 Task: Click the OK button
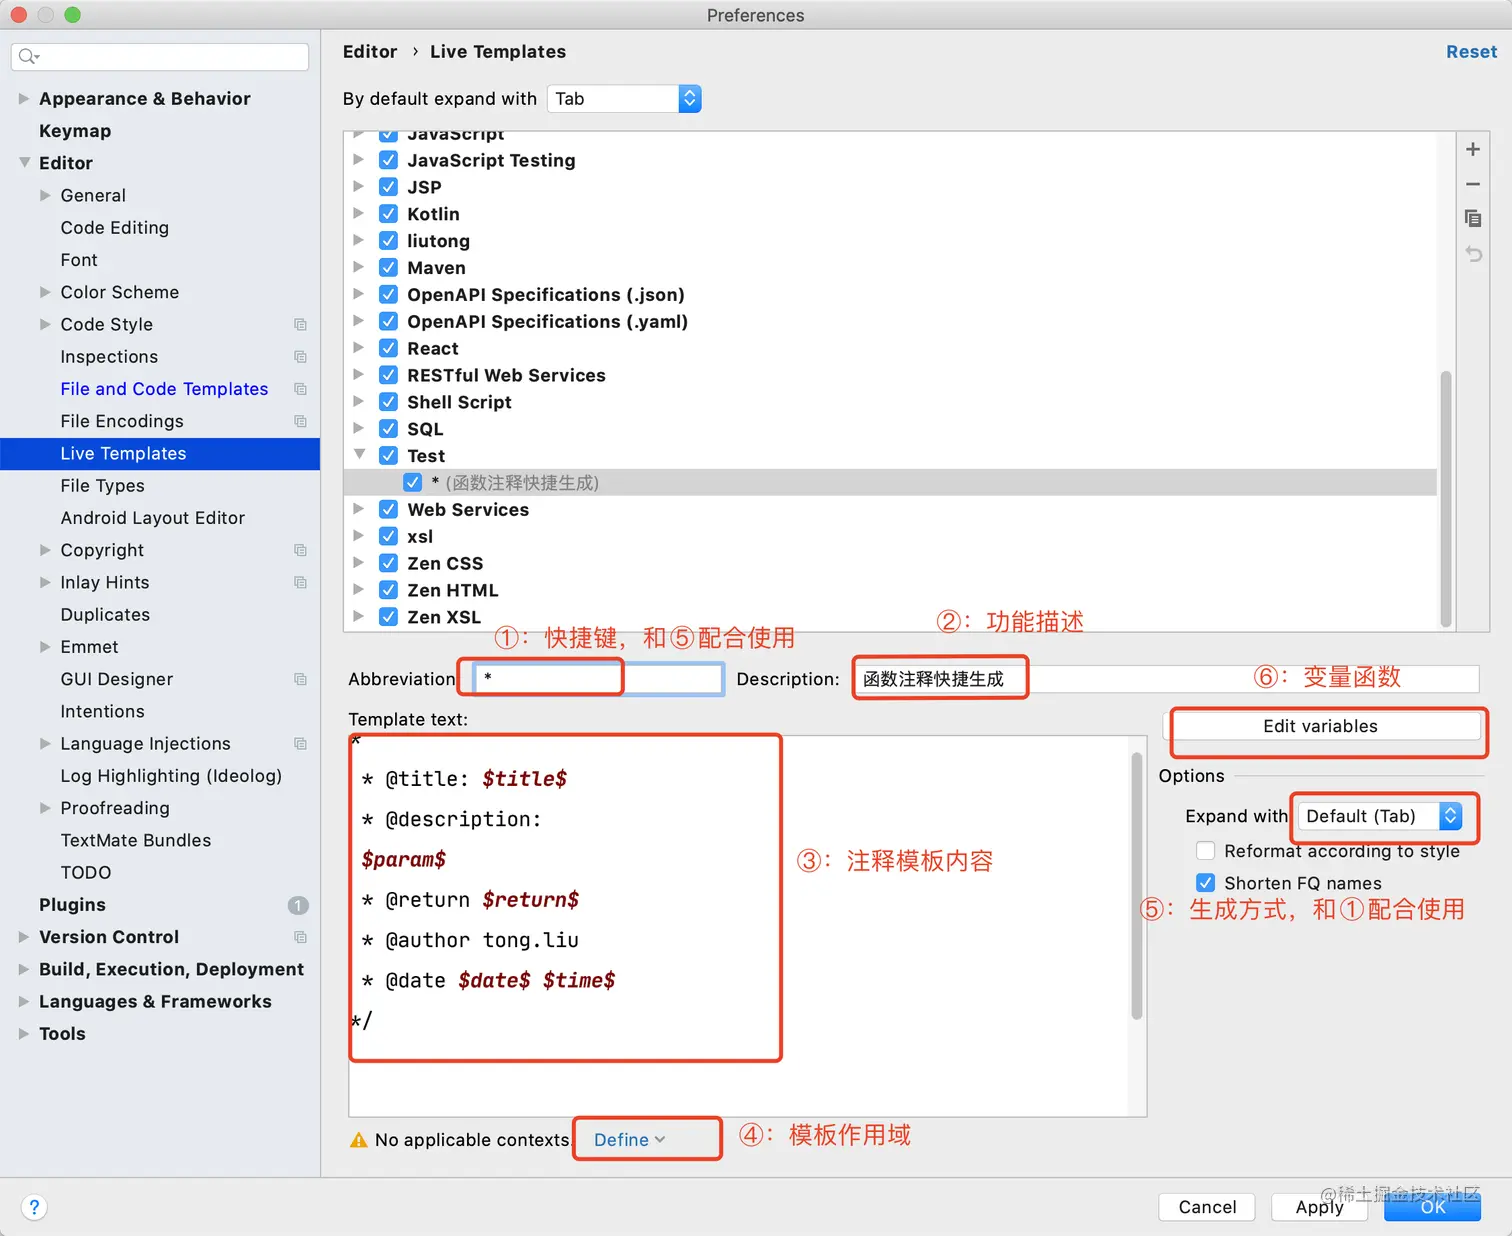coord(1432,1207)
